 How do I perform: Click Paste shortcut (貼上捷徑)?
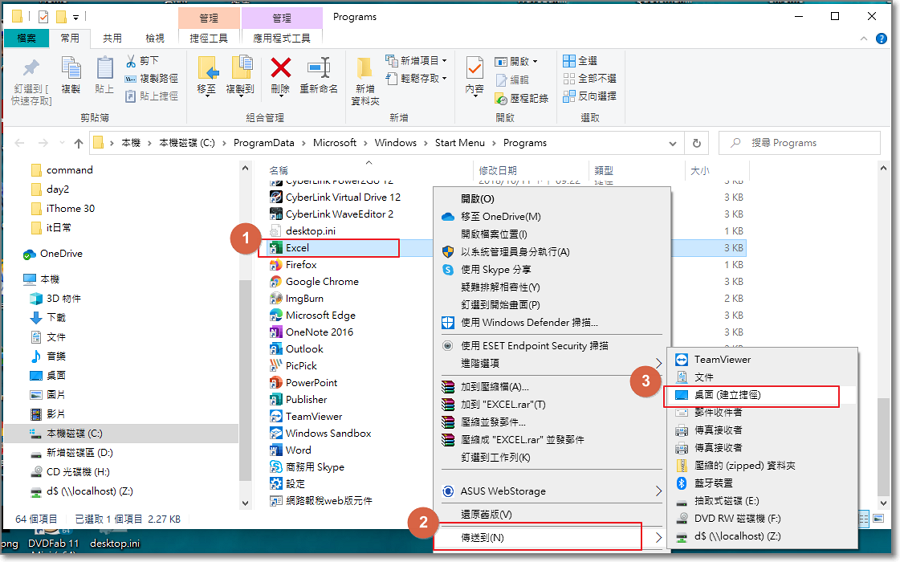pos(152,96)
